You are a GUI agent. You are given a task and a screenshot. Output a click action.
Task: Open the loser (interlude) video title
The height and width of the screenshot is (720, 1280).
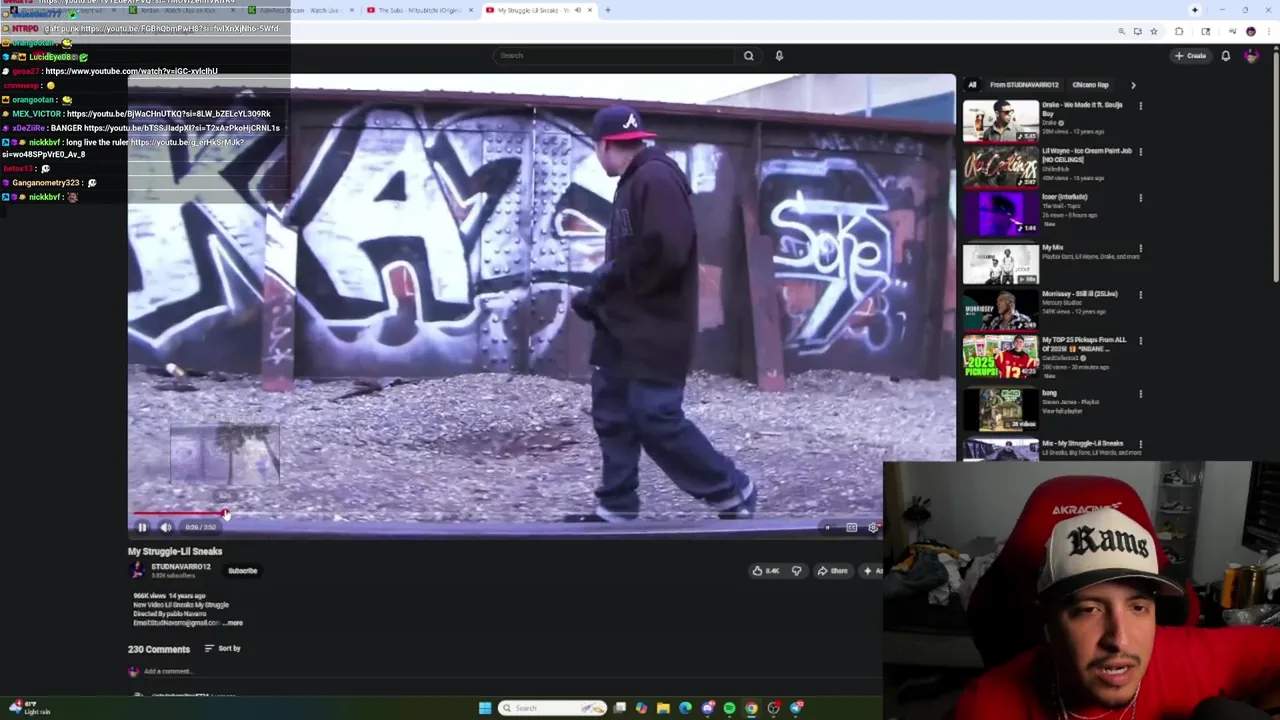[1064, 197]
